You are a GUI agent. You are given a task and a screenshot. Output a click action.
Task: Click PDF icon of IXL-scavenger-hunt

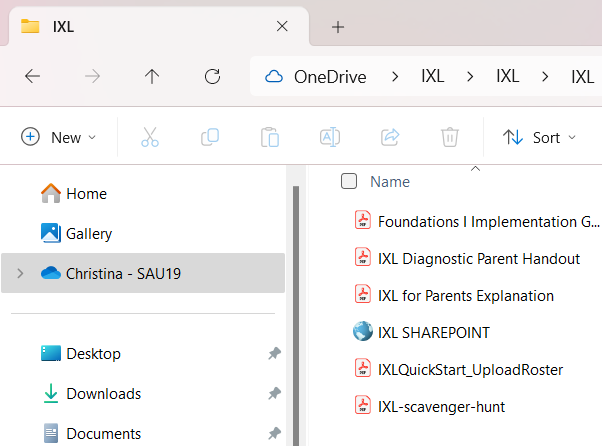363,405
